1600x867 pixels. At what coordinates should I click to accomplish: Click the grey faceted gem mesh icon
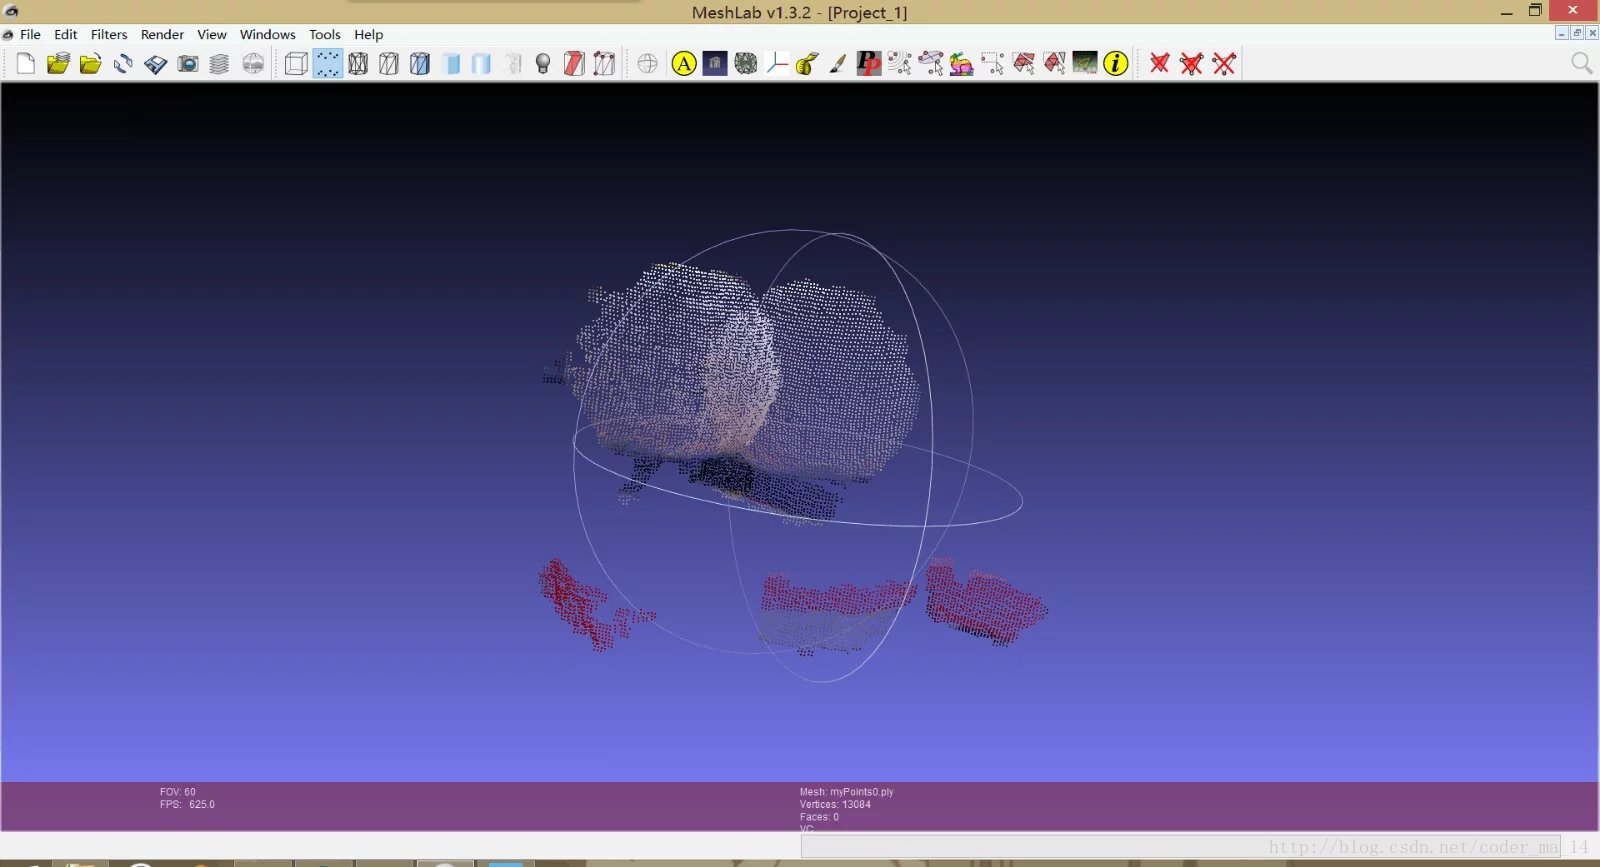(x=746, y=64)
